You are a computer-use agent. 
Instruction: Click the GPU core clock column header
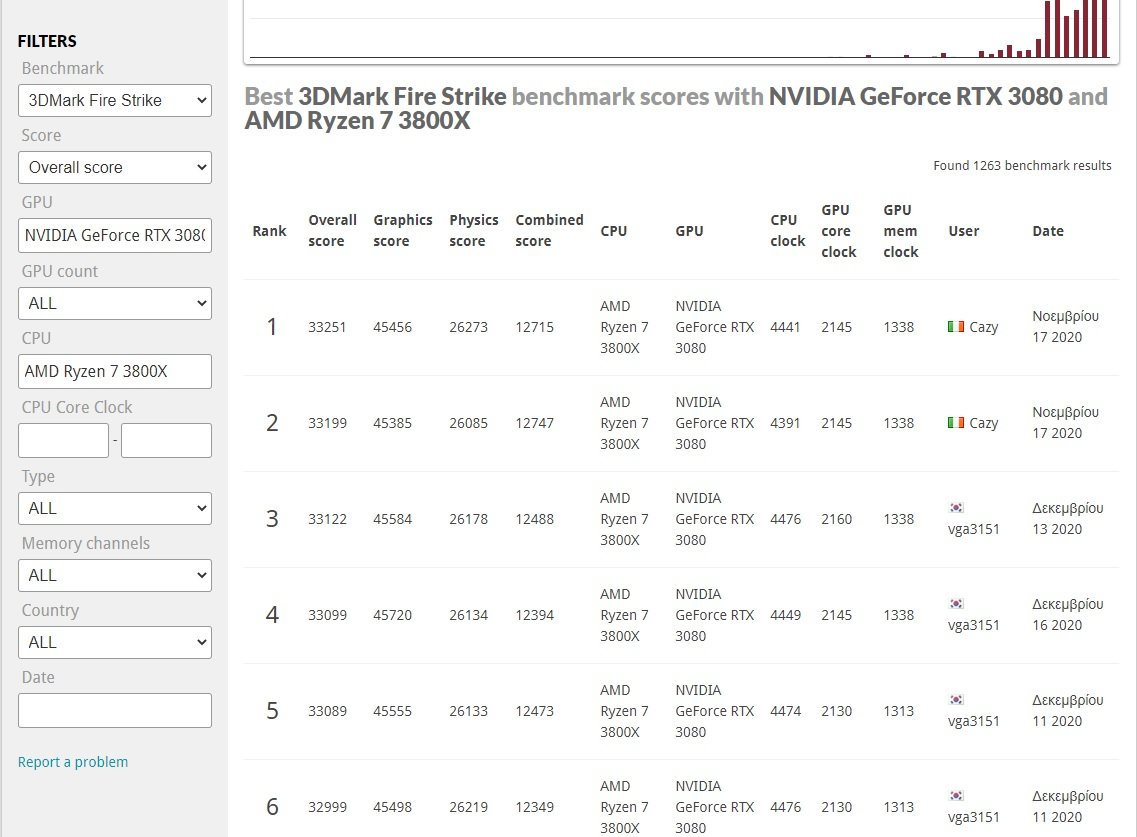(838, 231)
